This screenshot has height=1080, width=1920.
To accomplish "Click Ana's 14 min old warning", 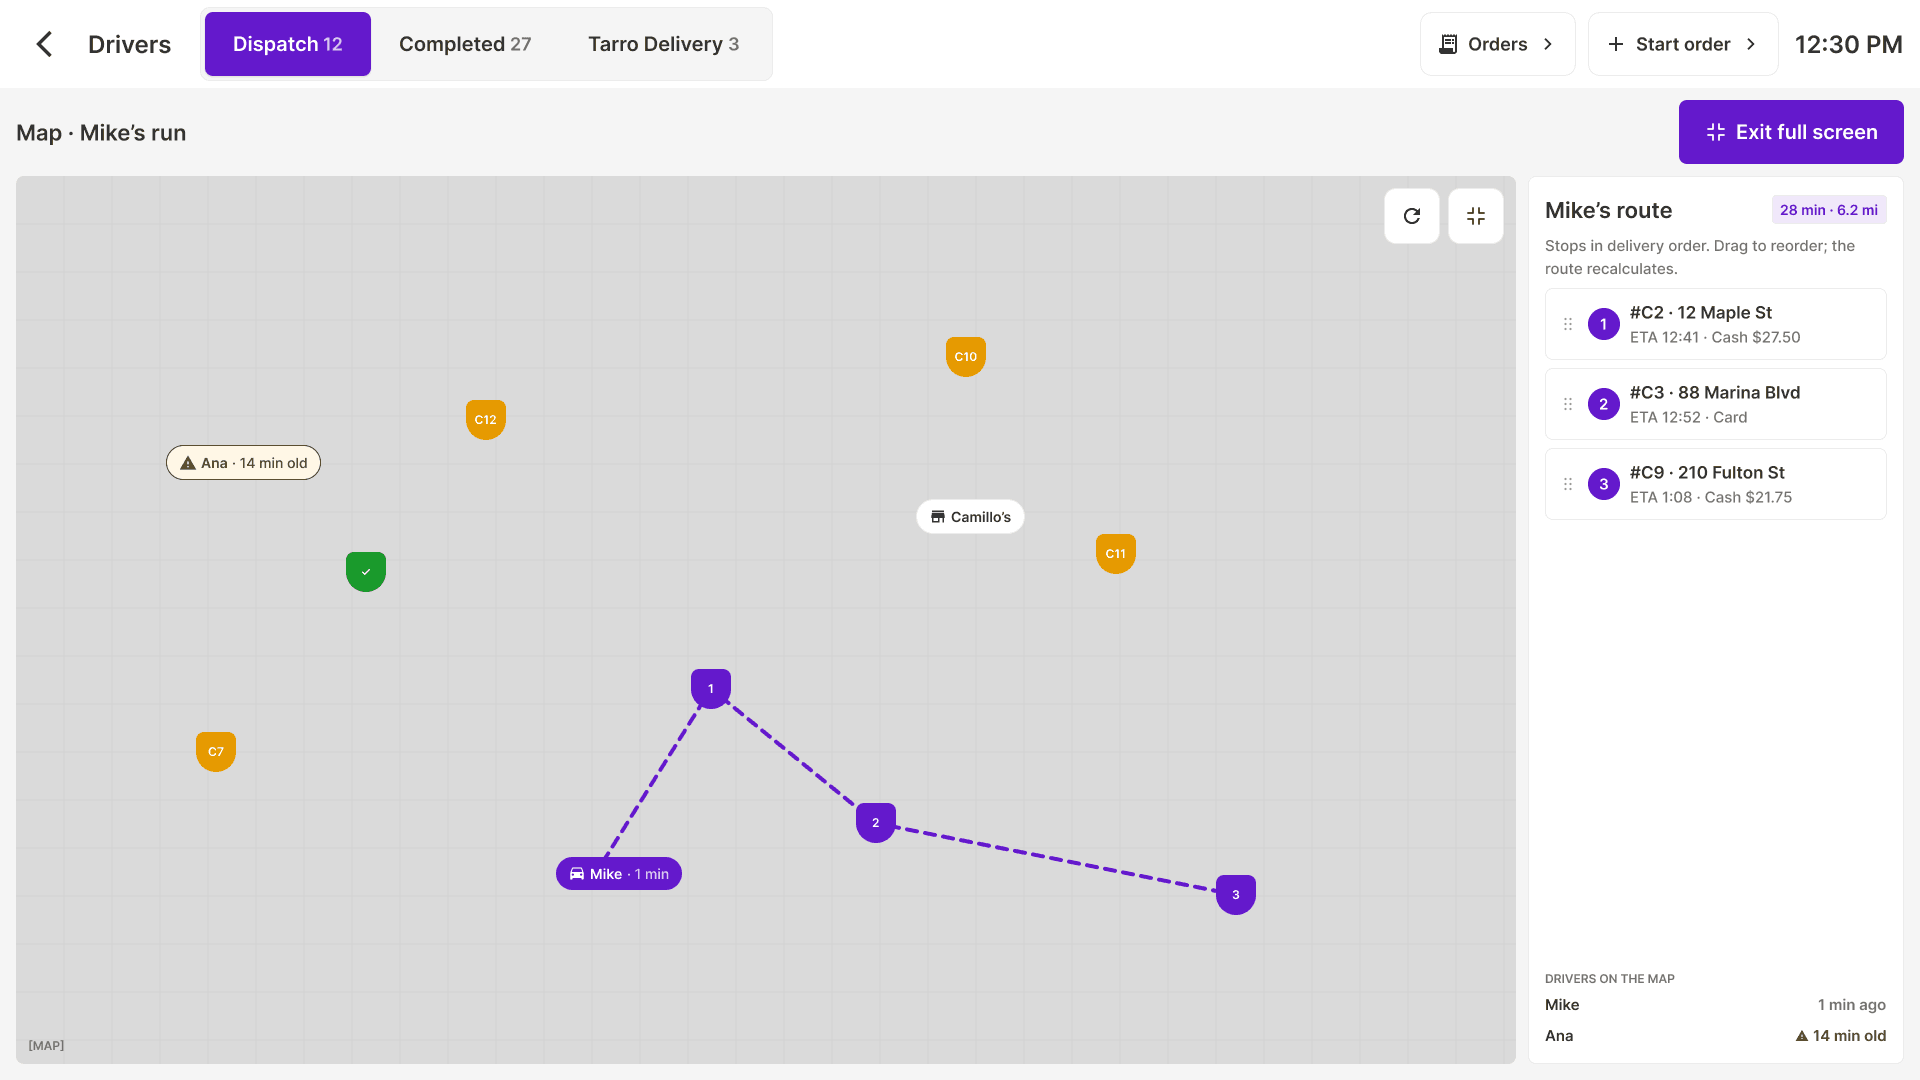I will [1841, 1036].
